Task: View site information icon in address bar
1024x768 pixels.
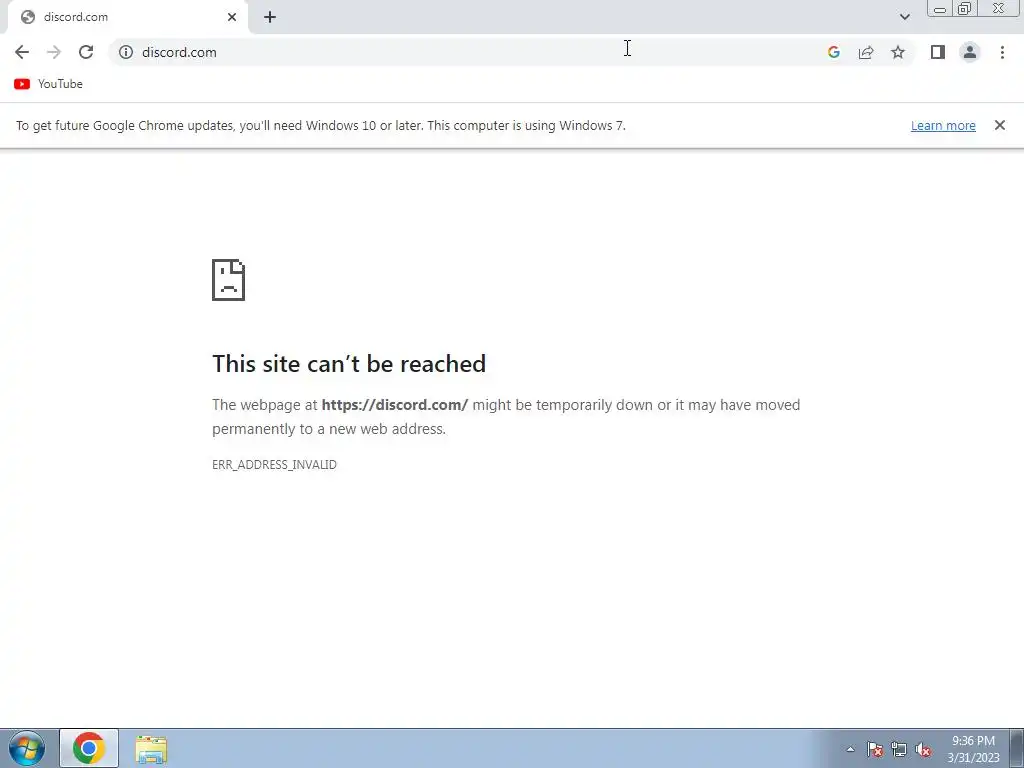Action: (x=126, y=52)
